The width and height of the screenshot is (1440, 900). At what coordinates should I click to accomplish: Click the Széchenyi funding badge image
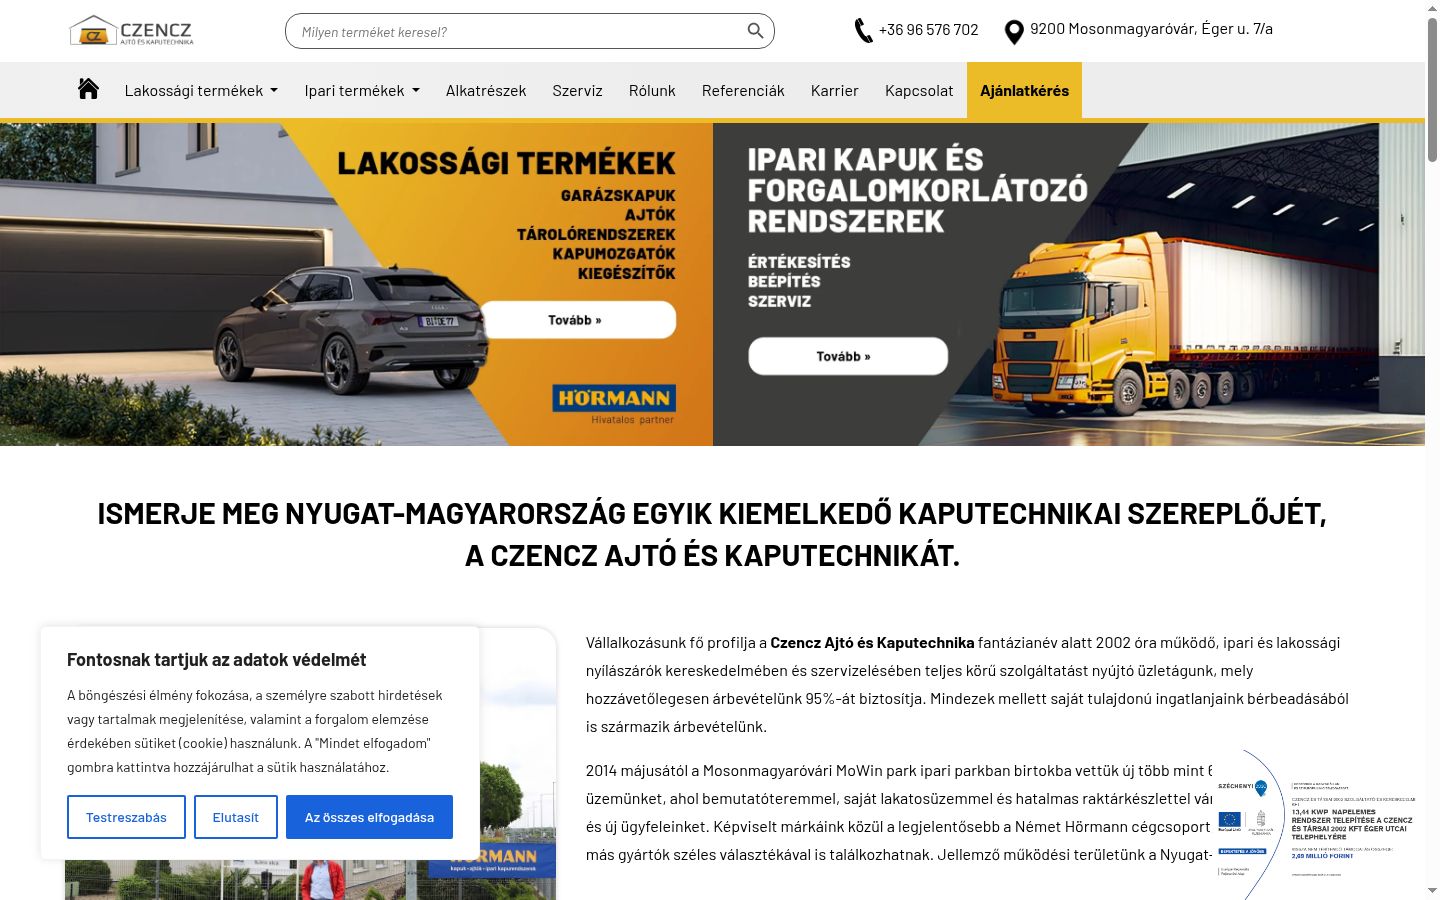point(1319,826)
